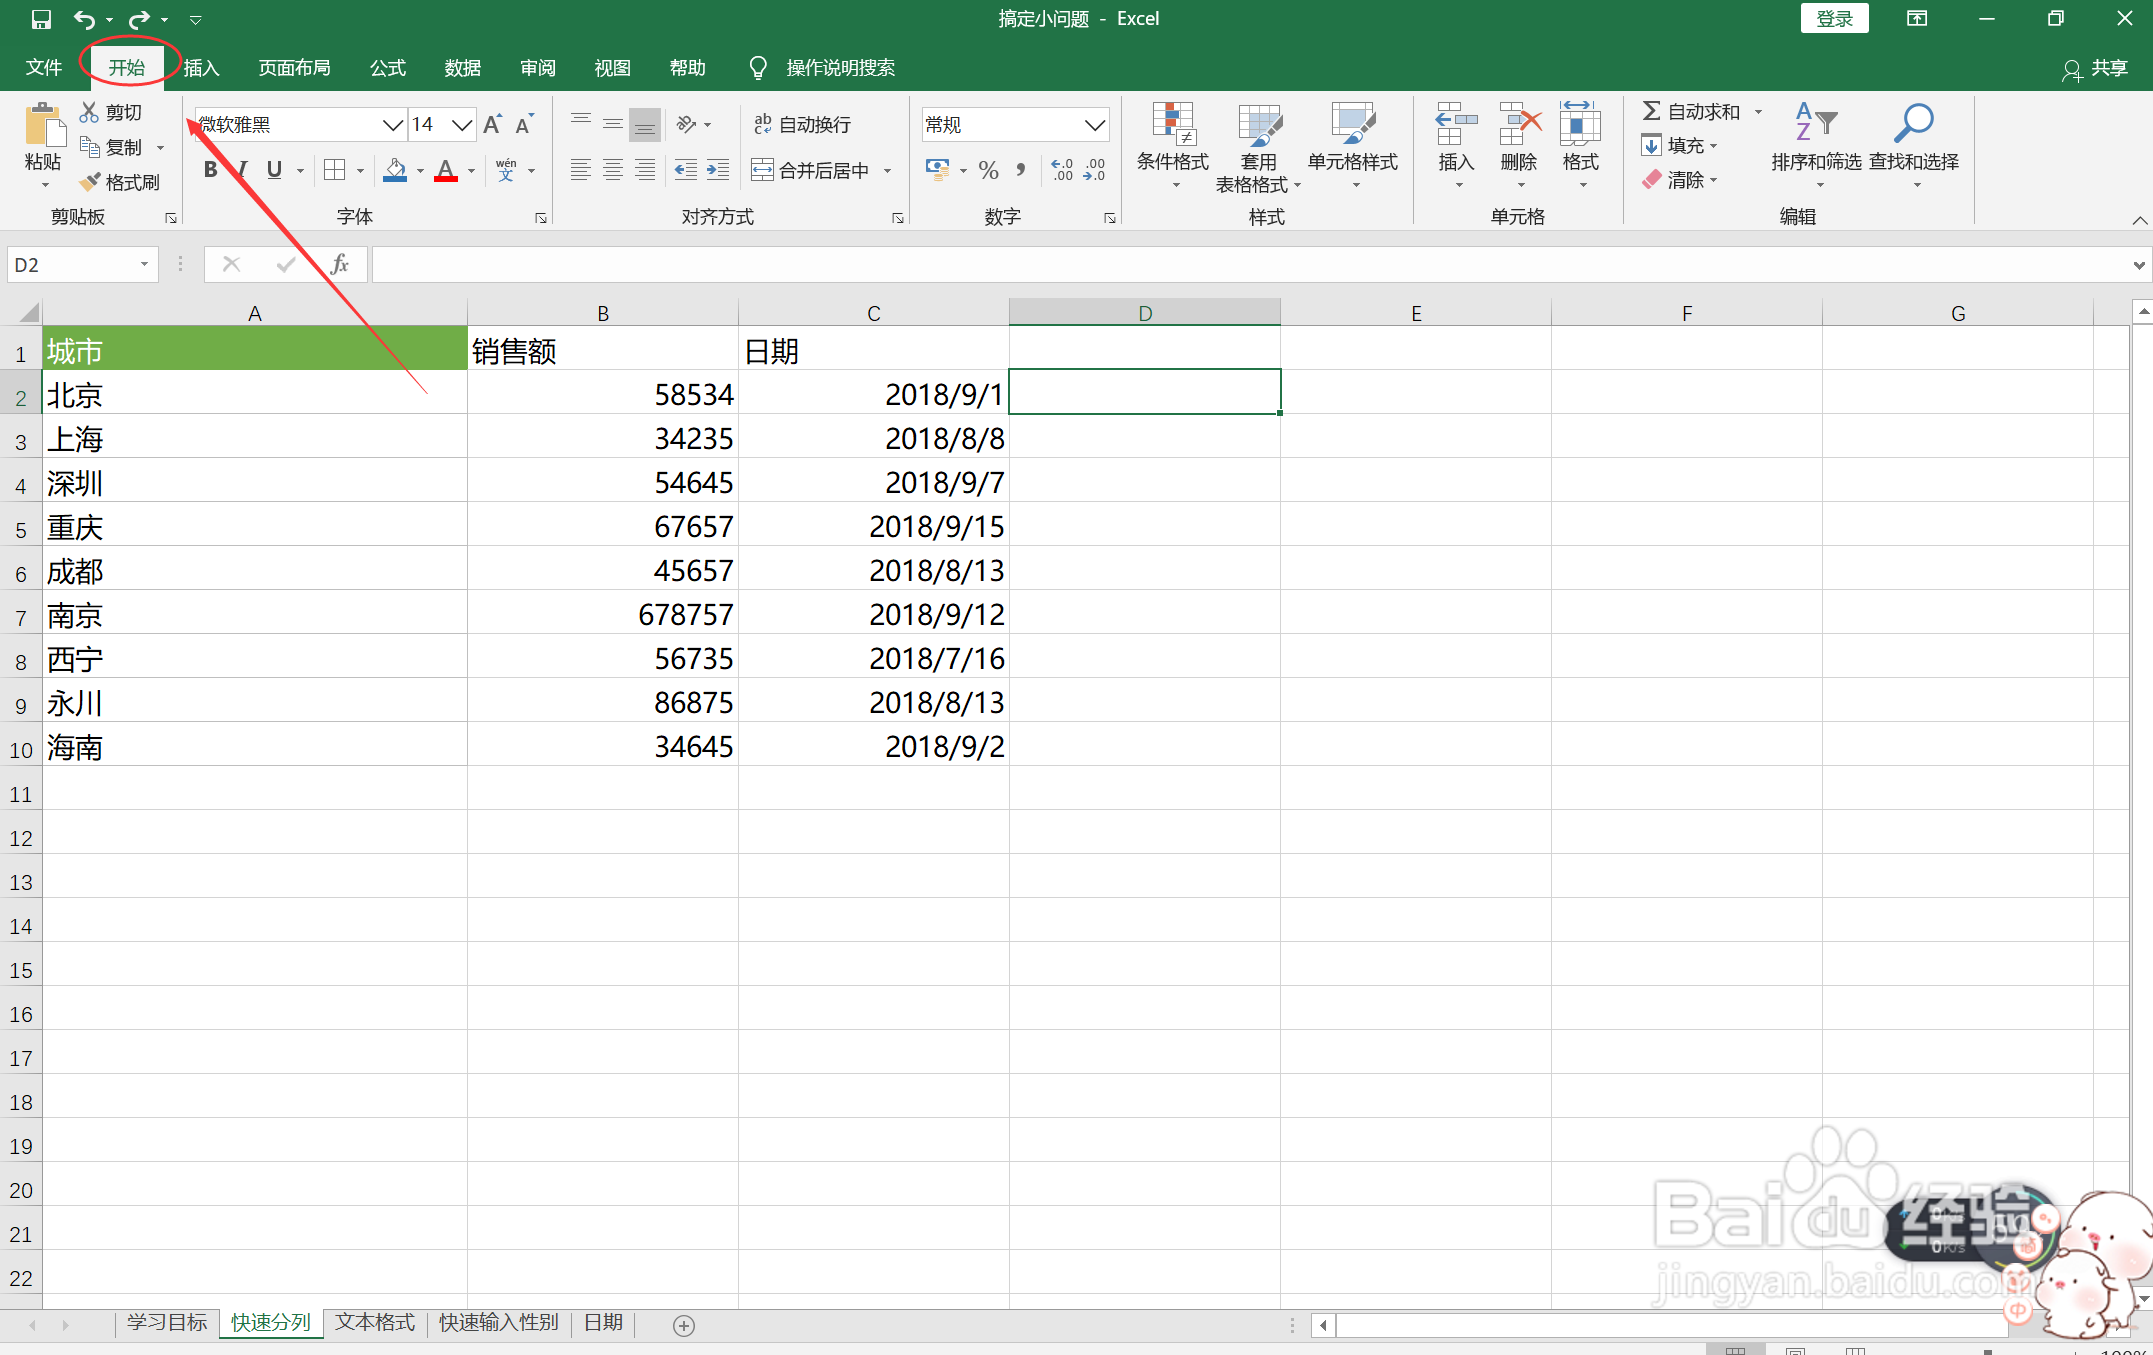
Task: Click the 登录 sign-in button
Action: pos(1834,18)
